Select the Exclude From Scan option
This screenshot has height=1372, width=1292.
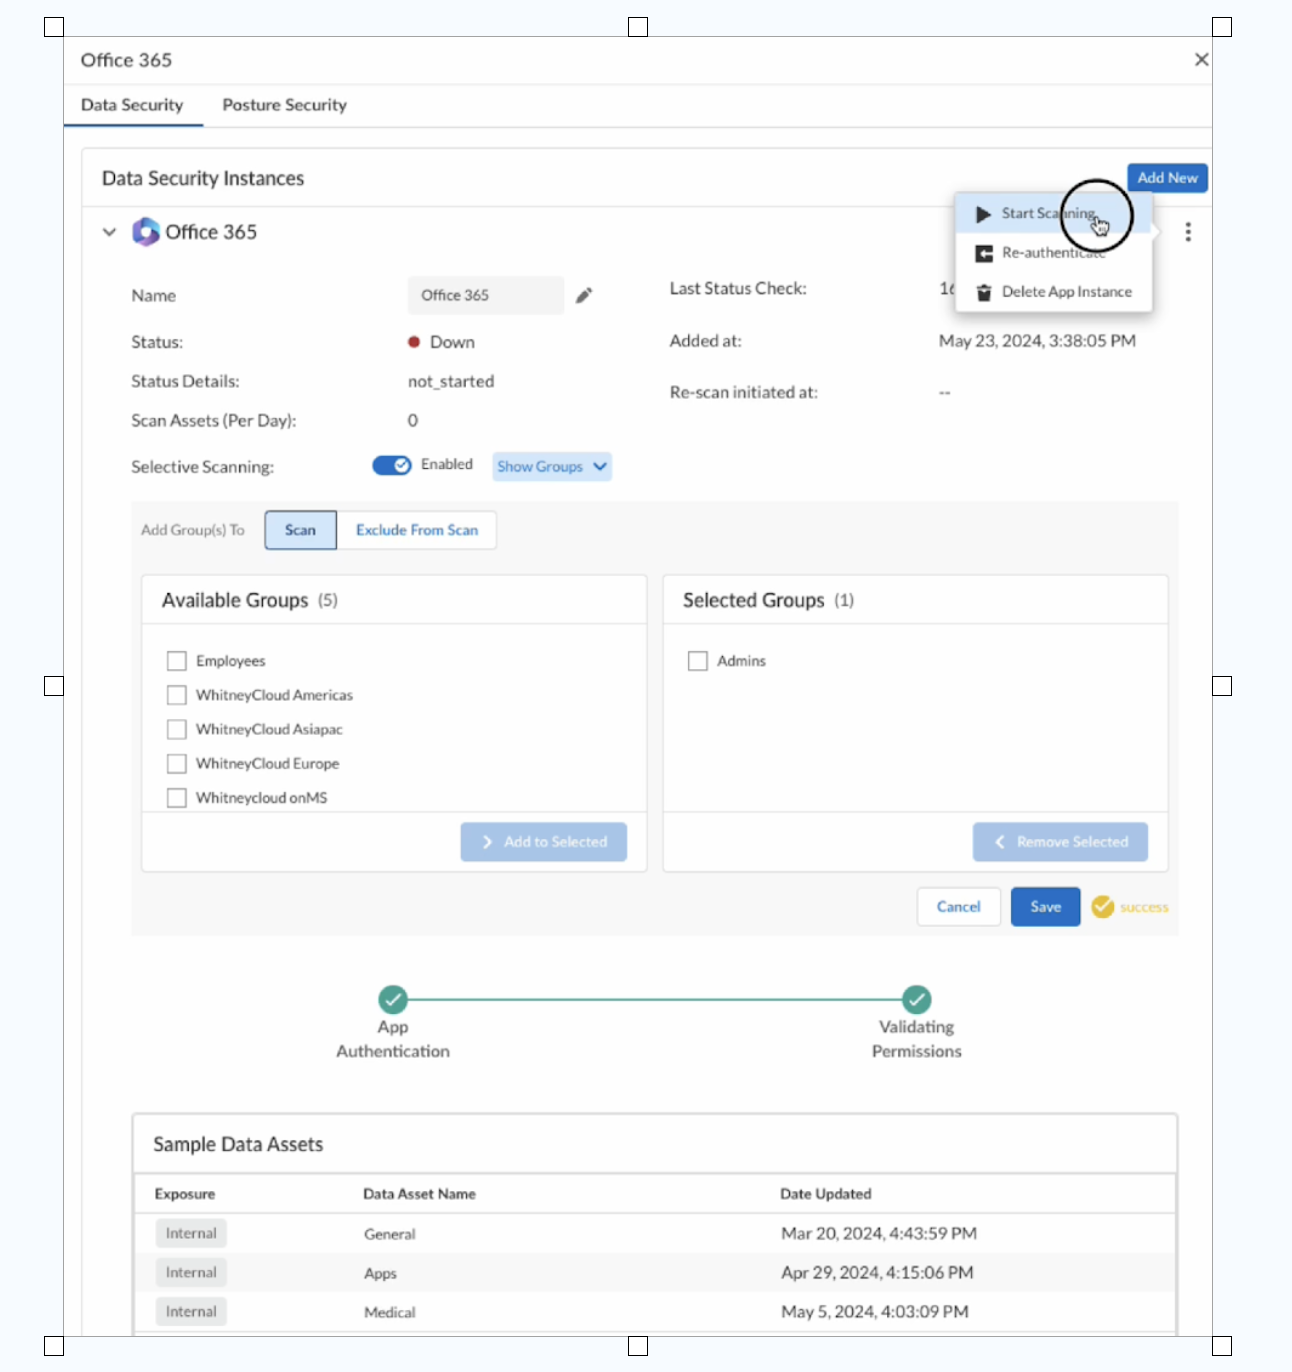416,530
